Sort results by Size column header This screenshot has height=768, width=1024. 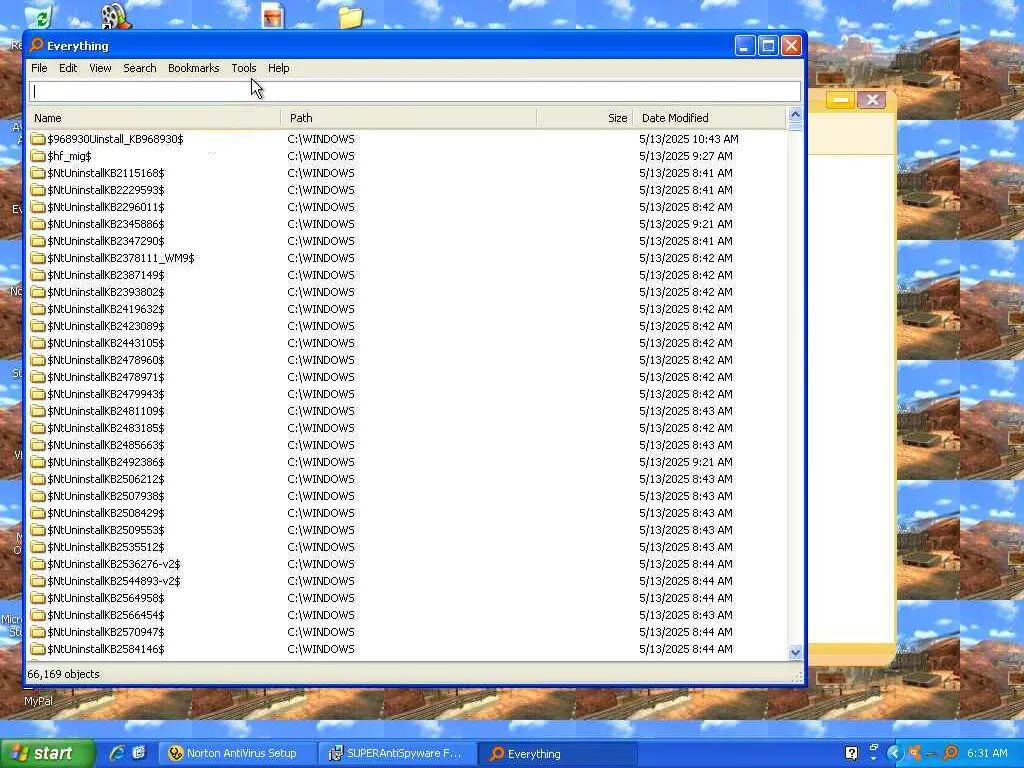point(584,118)
